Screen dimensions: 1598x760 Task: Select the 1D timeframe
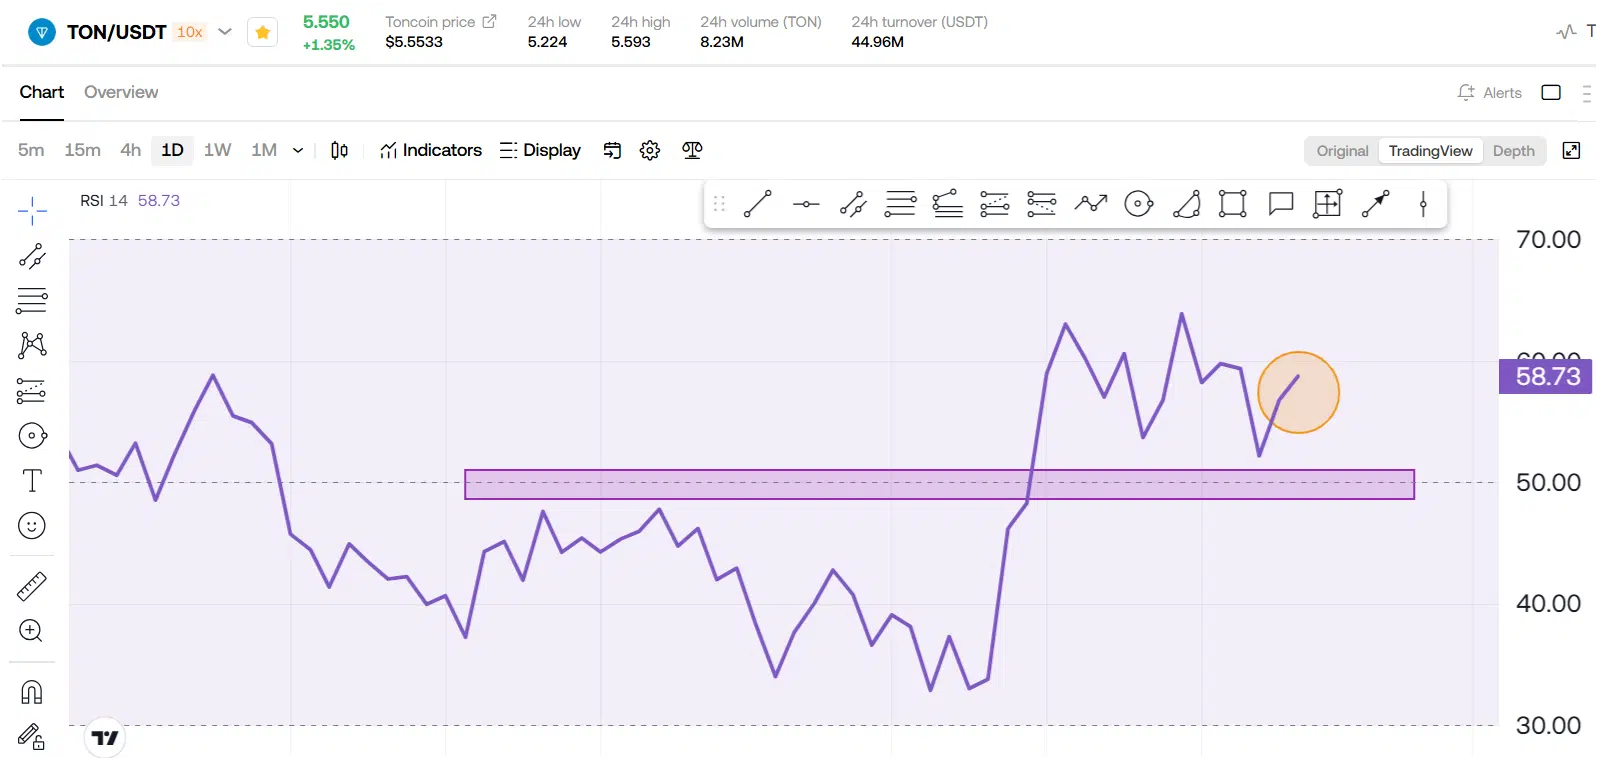pyautogui.click(x=172, y=150)
